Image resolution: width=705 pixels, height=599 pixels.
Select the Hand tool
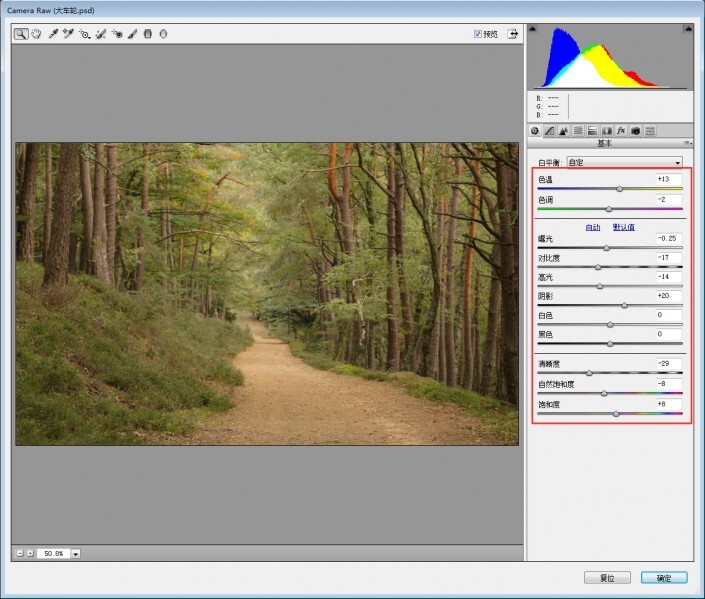(x=35, y=33)
